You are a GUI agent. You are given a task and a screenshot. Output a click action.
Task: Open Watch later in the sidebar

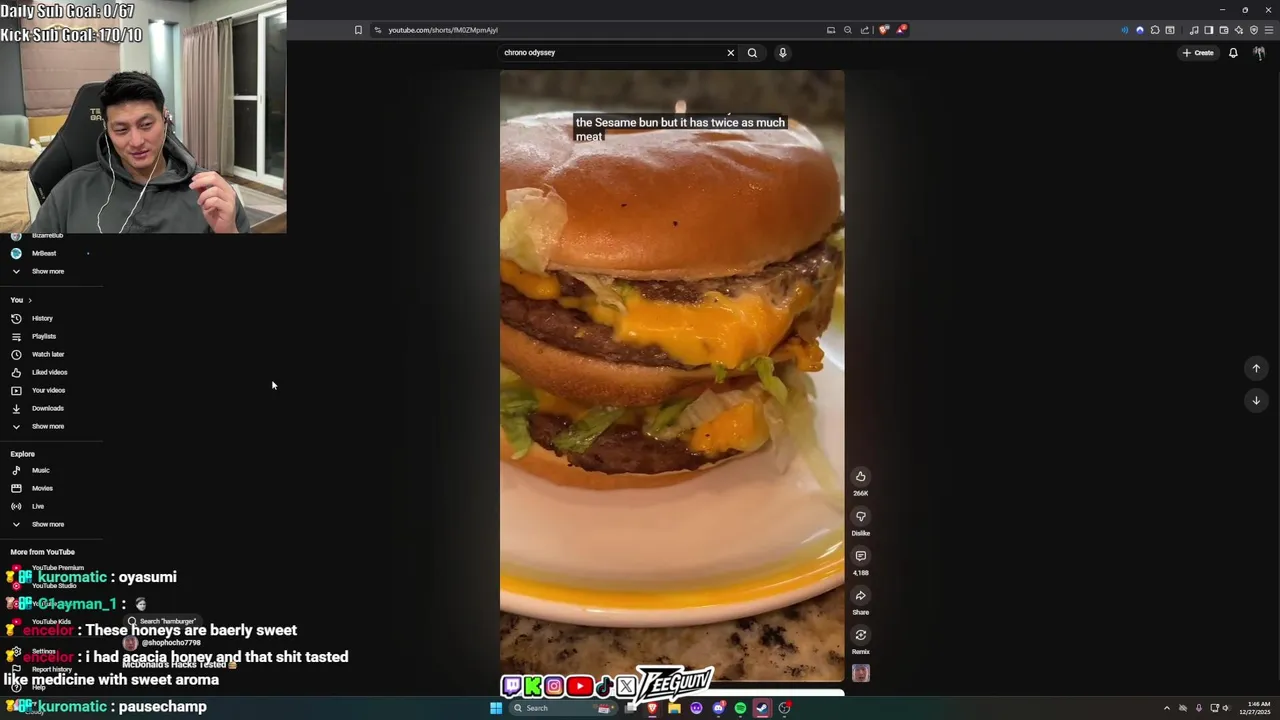(50, 354)
